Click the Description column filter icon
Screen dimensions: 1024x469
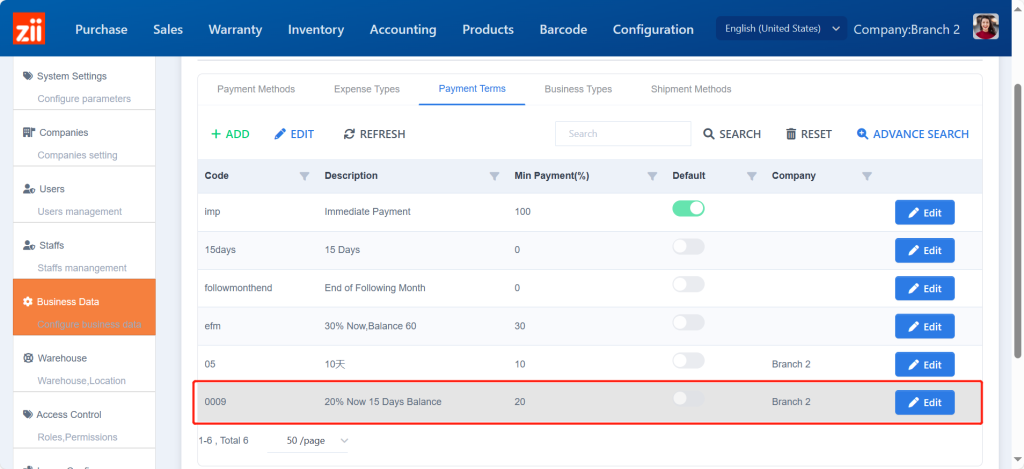494,176
